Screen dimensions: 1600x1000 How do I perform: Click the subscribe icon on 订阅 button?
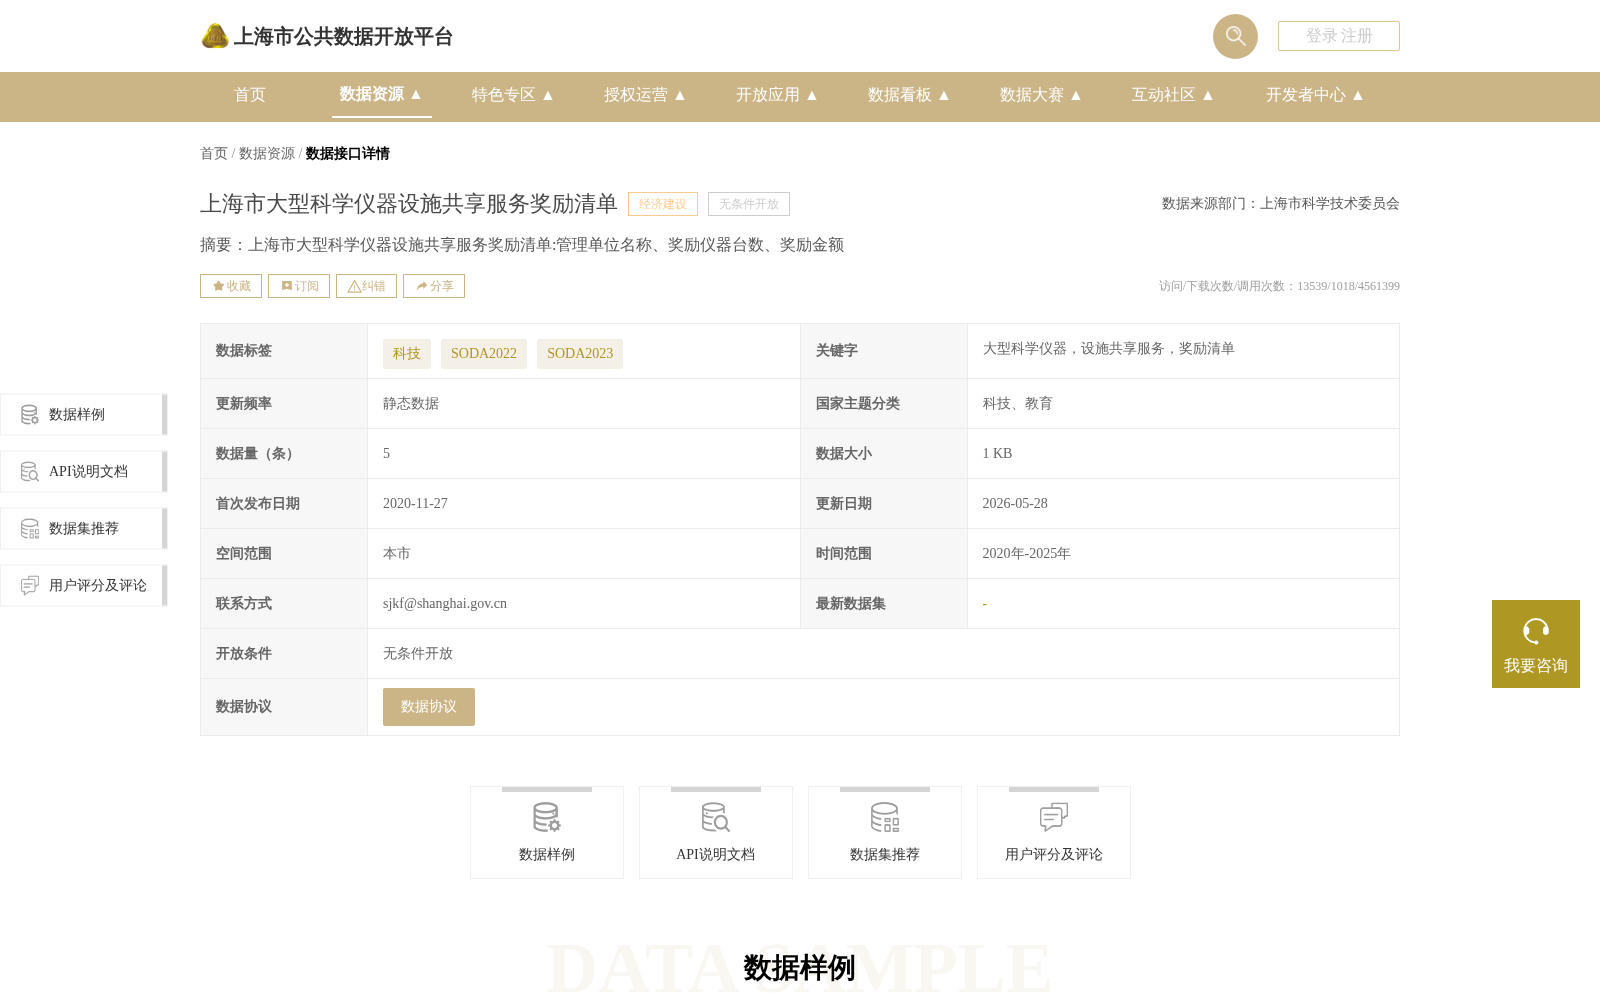(287, 286)
